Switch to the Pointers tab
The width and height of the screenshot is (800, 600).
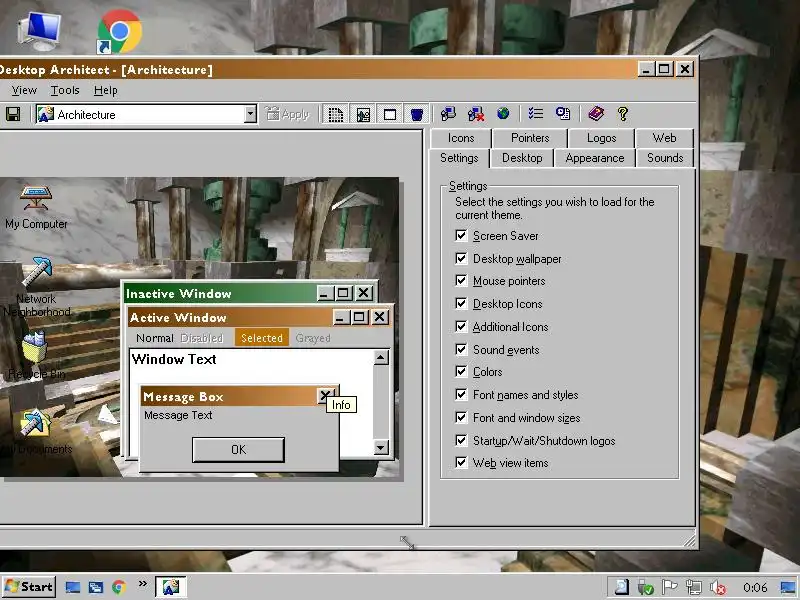coord(530,138)
